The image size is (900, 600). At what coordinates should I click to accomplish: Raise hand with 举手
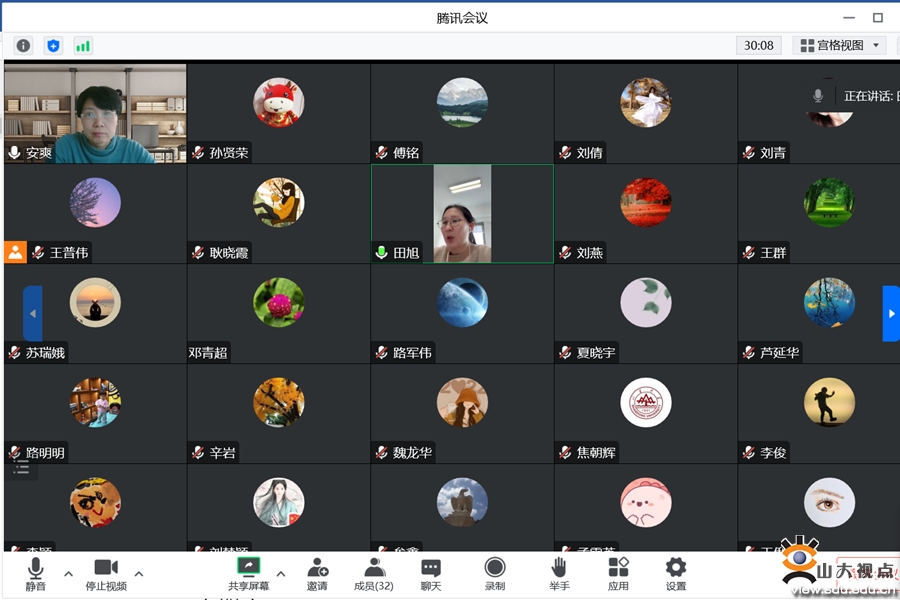559,574
